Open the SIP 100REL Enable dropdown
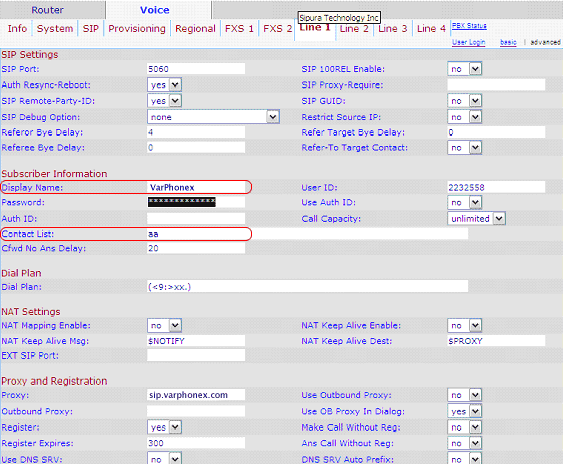The width and height of the screenshot is (563, 464). click(465, 69)
